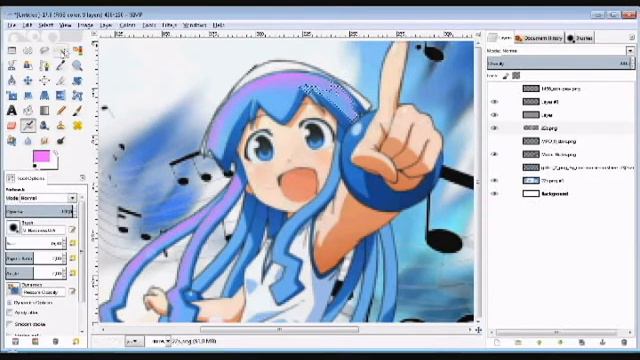Open the status bar unit dropdown
This screenshot has height=360, width=640.
tap(134, 341)
